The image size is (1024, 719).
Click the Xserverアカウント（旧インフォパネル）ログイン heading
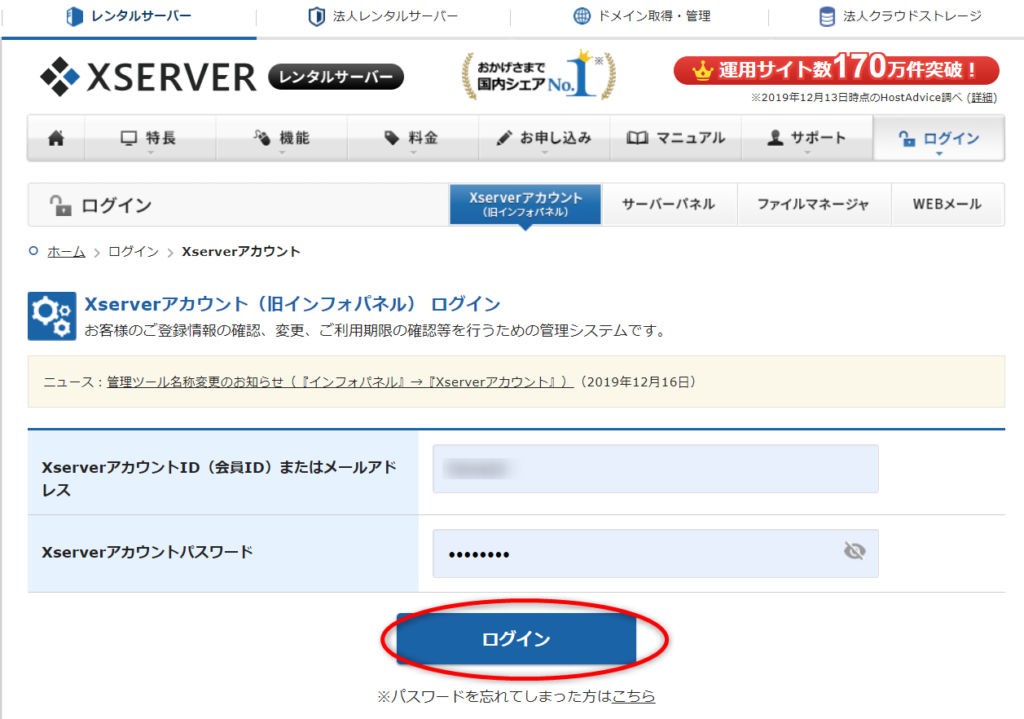(292, 304)
